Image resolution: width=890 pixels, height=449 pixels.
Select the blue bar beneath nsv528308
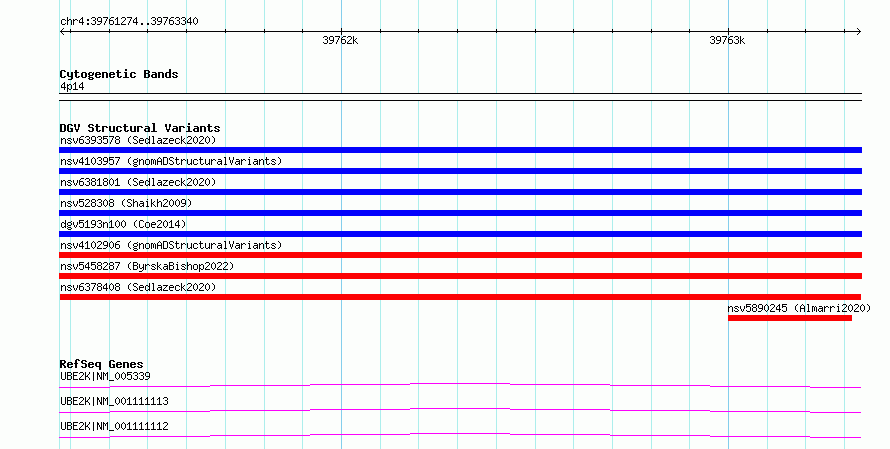(460, 213)
